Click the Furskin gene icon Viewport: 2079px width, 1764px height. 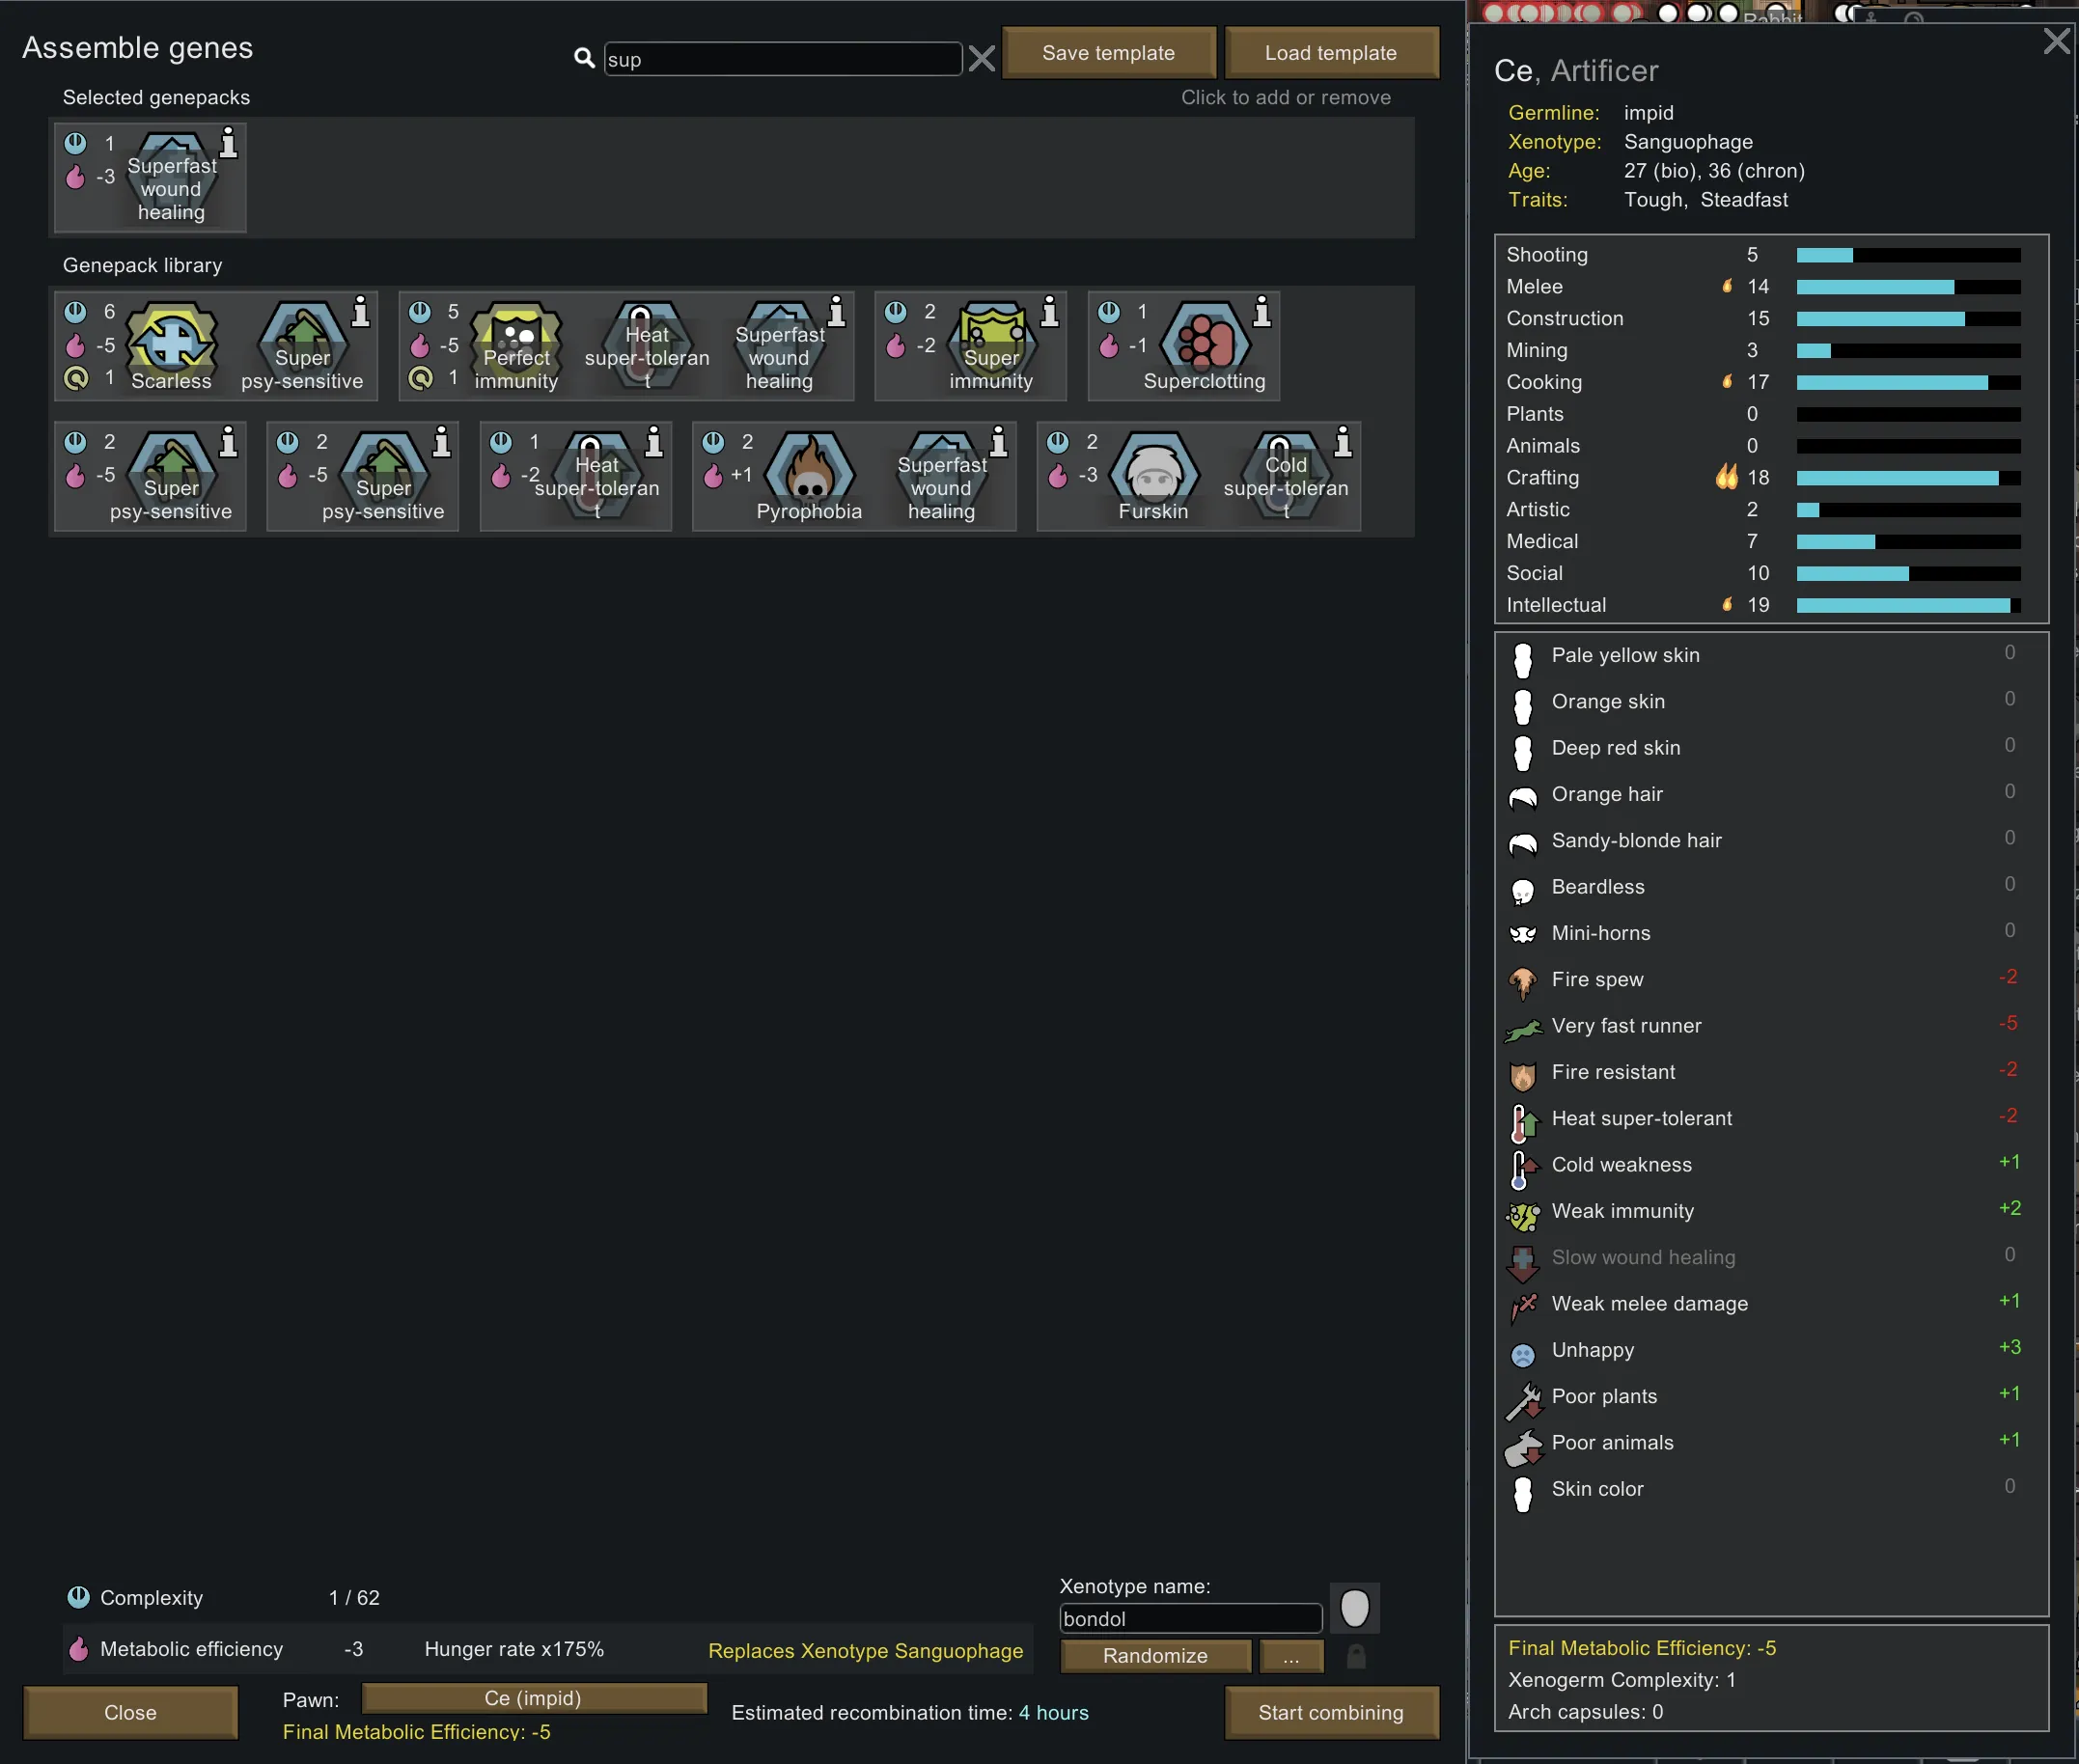pos(1153,474)
